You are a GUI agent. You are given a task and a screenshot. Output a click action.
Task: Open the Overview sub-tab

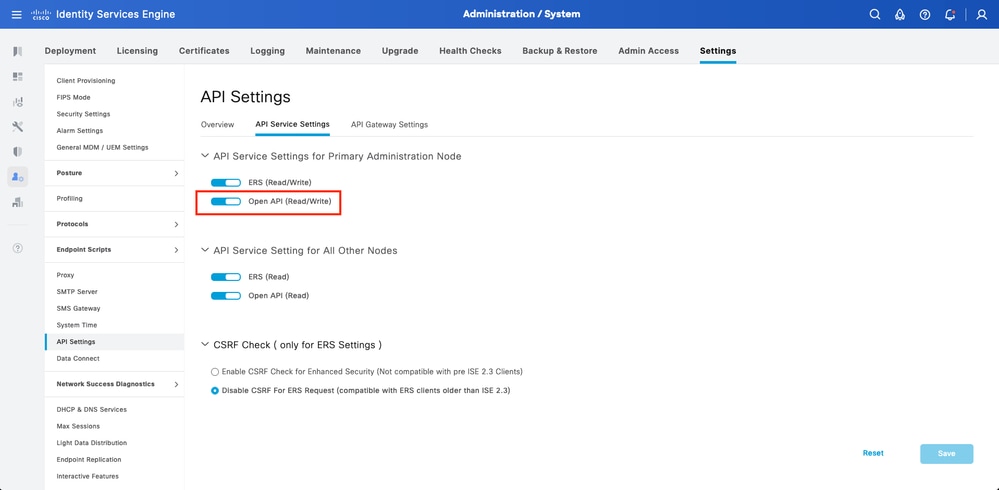coord(217,125)
